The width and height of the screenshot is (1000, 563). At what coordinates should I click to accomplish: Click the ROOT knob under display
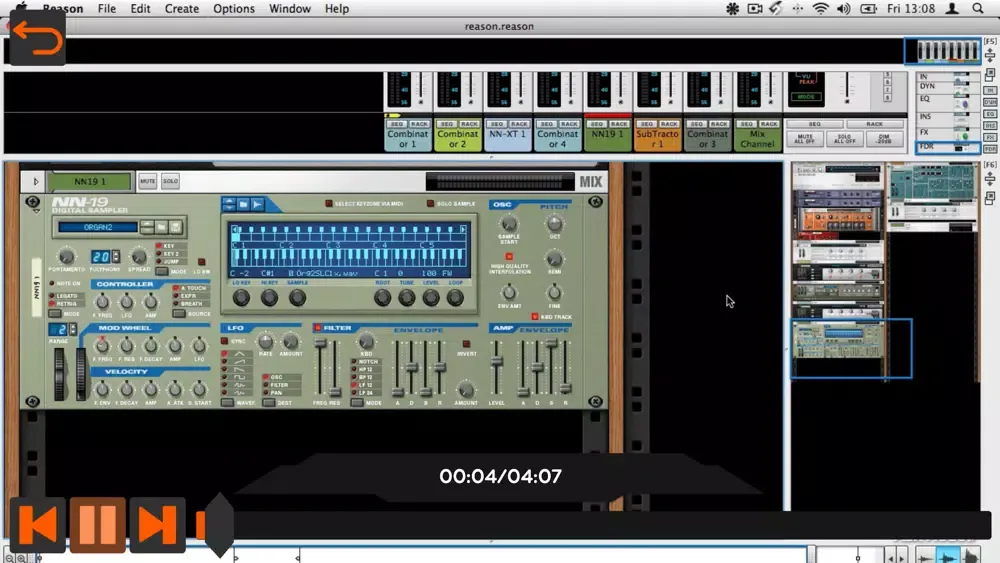(383, 297)
